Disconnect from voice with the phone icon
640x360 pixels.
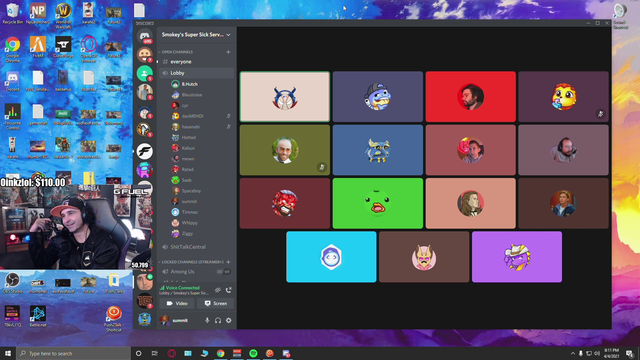[x=229, y=290]
